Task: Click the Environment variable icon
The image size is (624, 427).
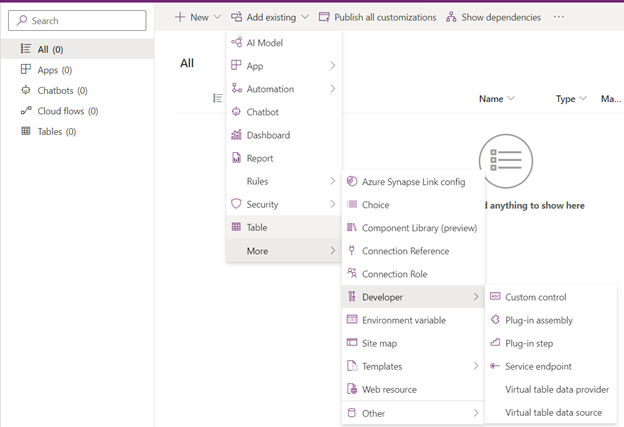Action: [x=352, y=320]
